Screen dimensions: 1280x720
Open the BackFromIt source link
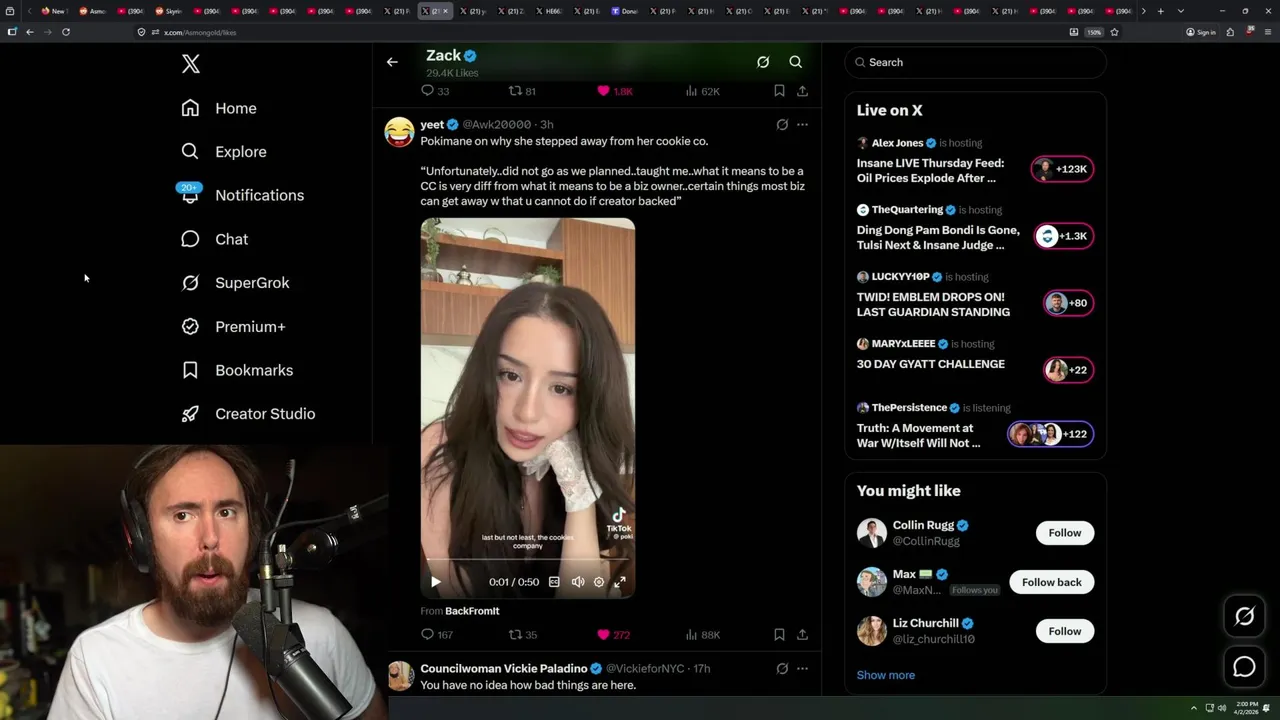click(472, 611)
